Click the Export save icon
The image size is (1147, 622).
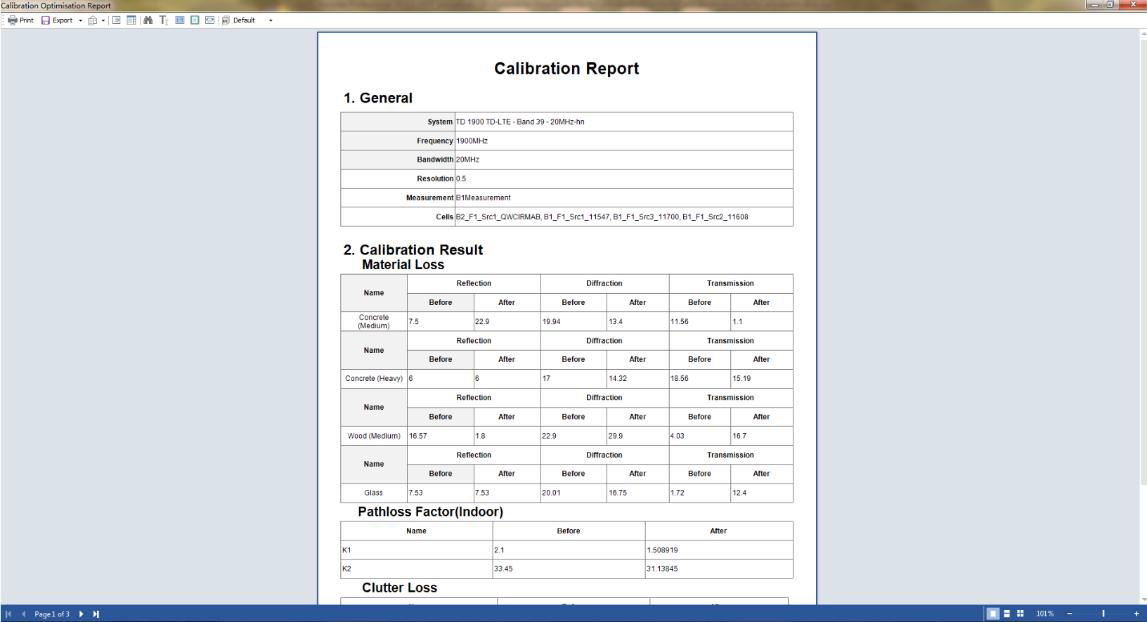pos(46,20)
